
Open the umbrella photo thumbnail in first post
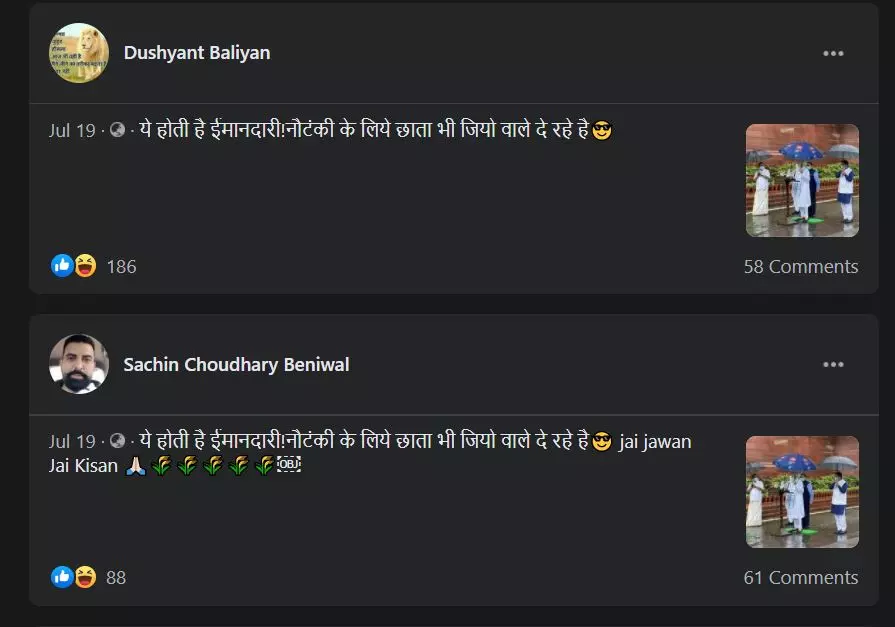coord(802,180)
